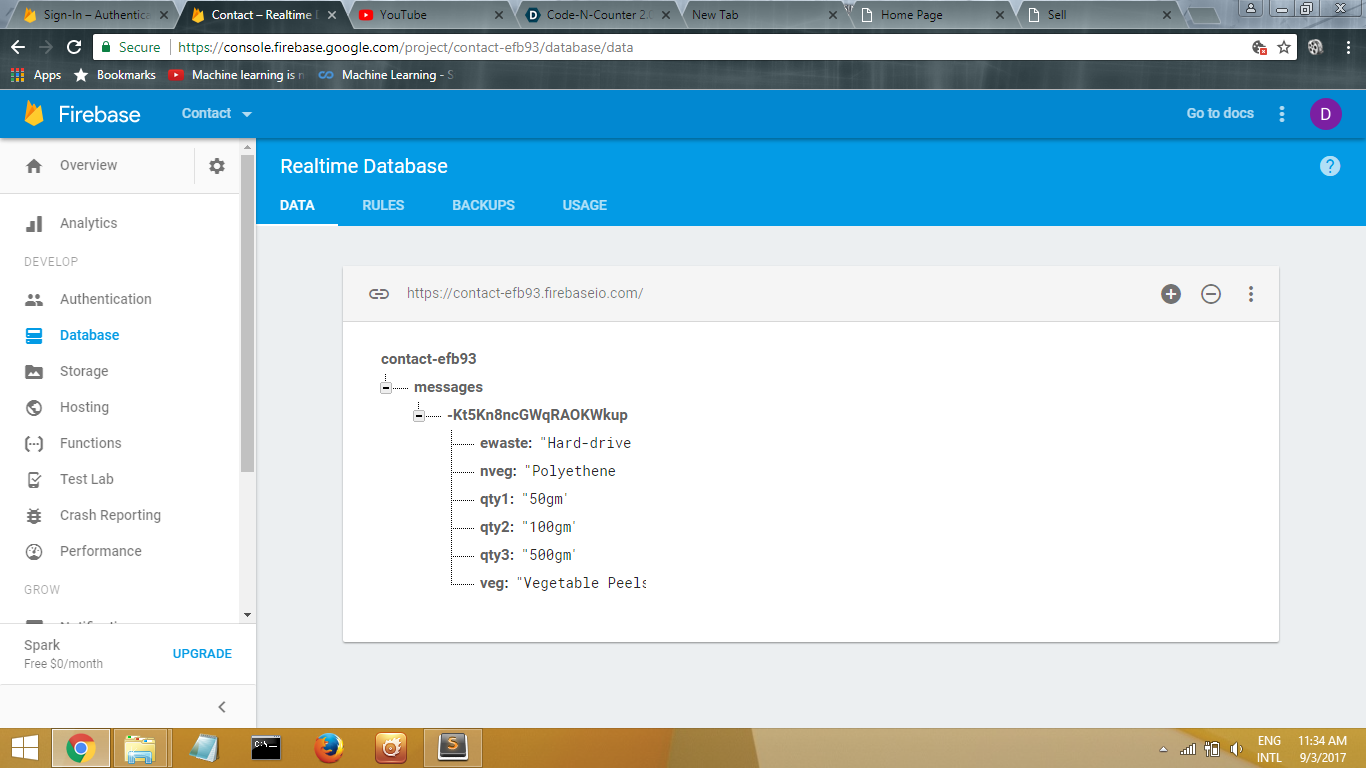
Task: Click the Authentication people icon
Action: click(34, 299)
